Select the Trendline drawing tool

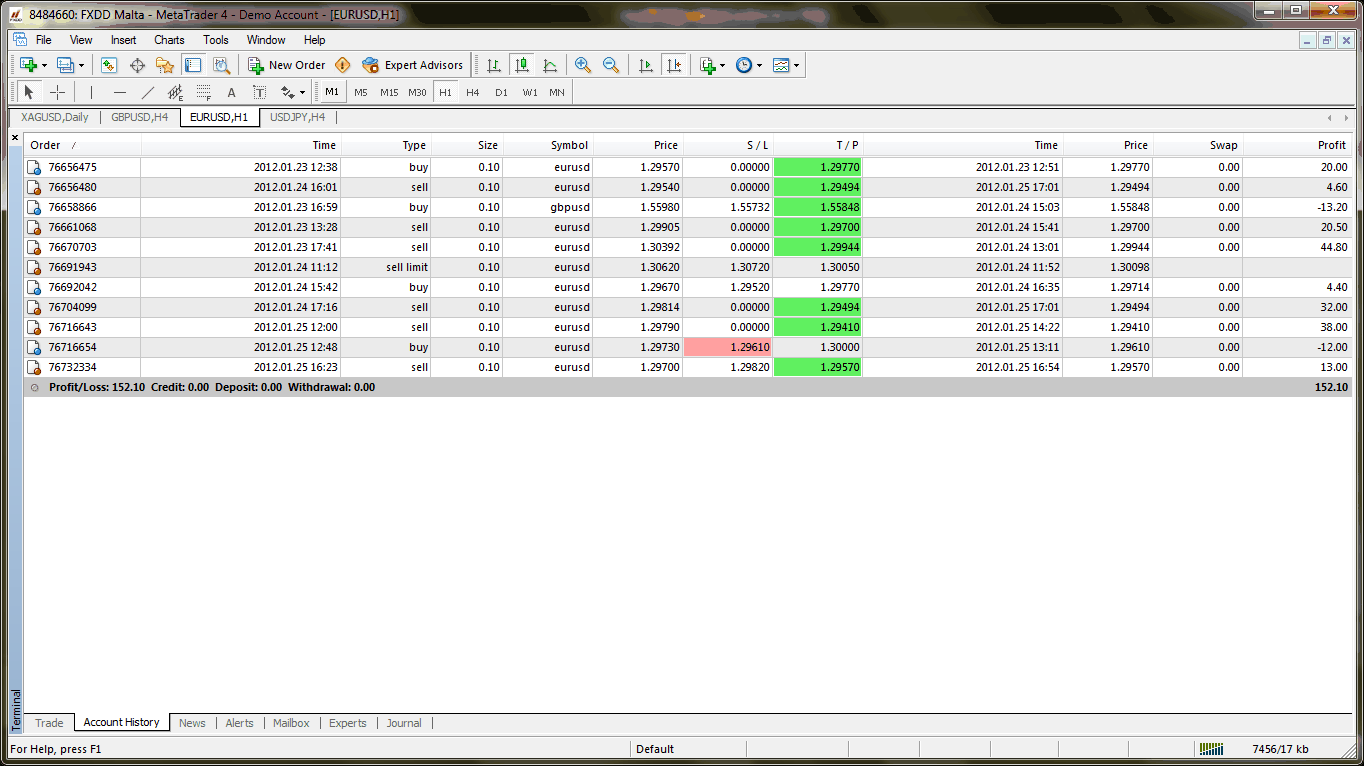pos(148,92)
